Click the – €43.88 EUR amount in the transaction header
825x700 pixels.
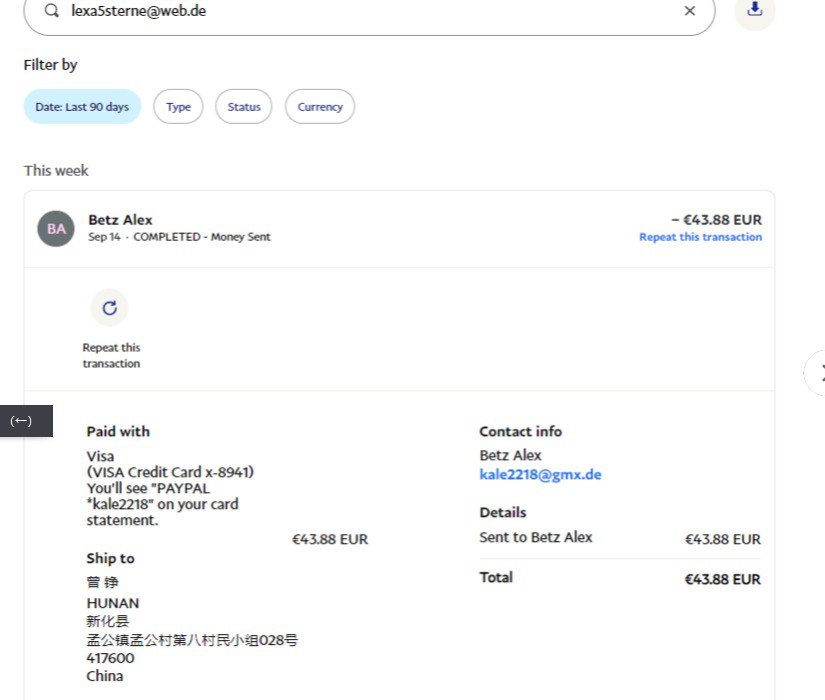[x=716, y=220]
